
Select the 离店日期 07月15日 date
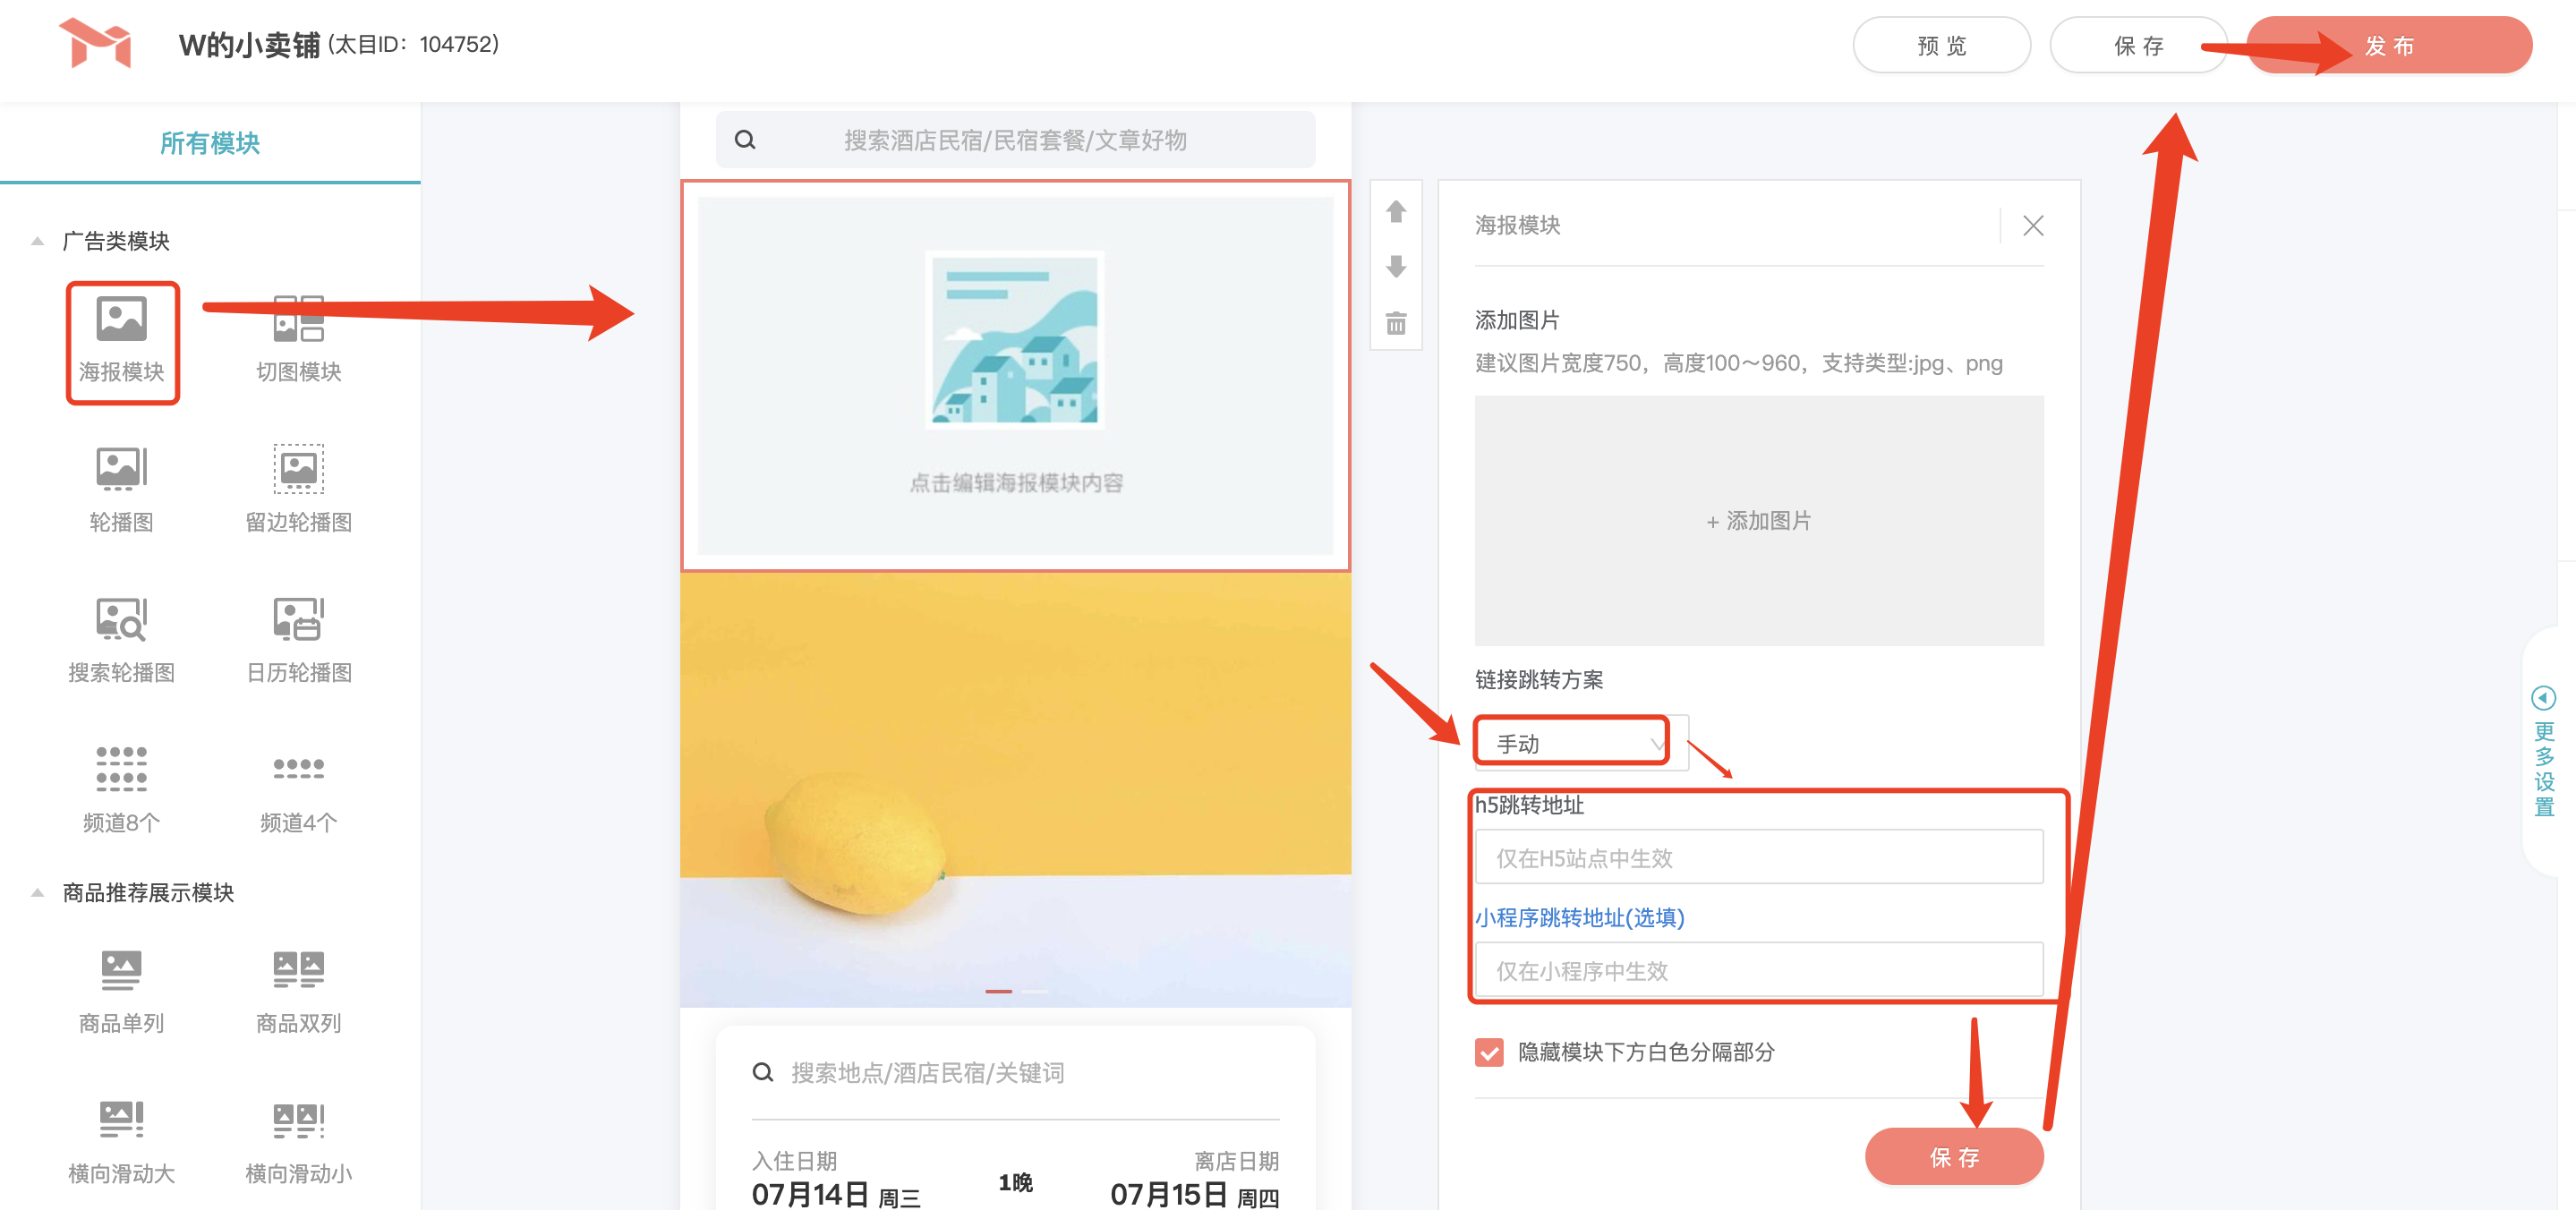(x=1195, y=1180)
